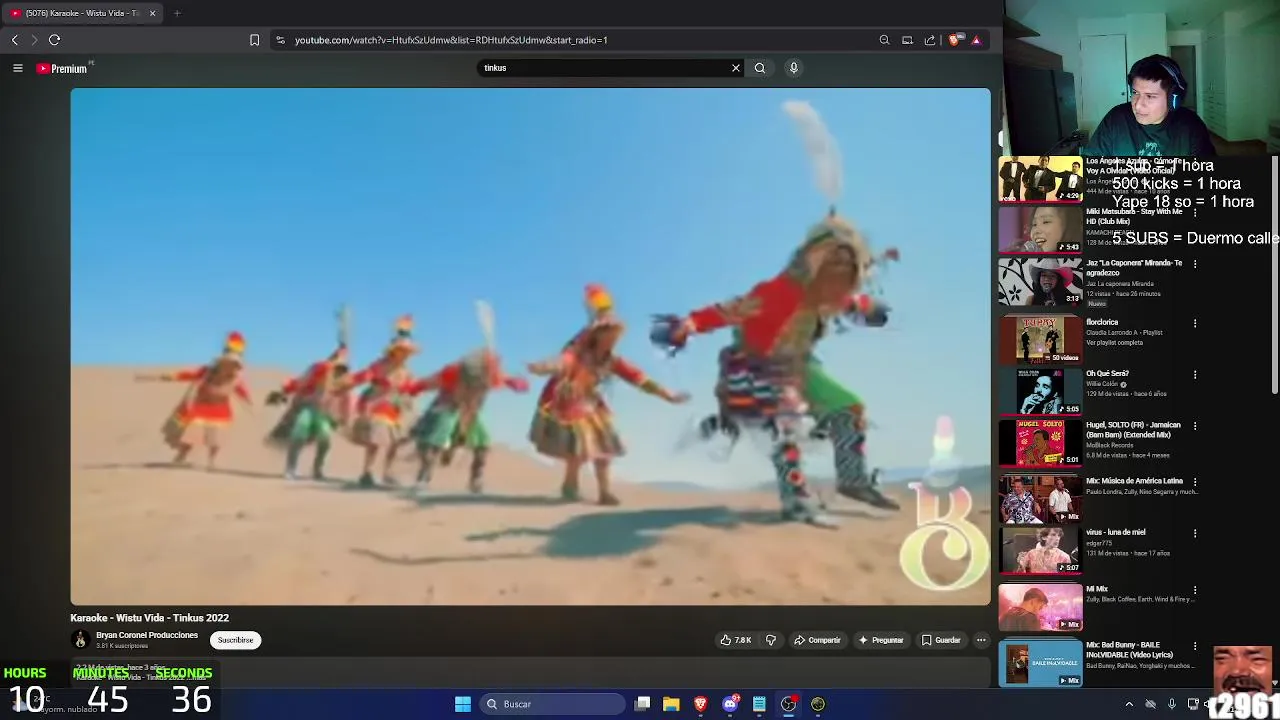
Task: Open options menu for Música de América Latina
Action: click(1195, 482)
